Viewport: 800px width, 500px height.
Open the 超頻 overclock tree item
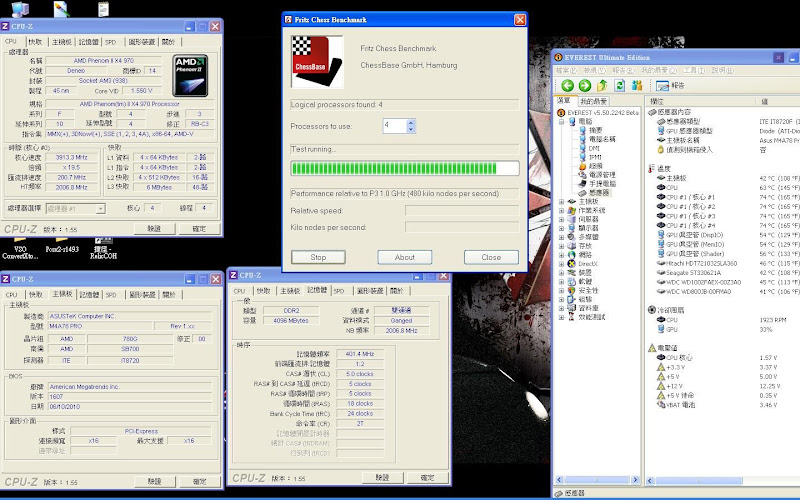point(595,166)
